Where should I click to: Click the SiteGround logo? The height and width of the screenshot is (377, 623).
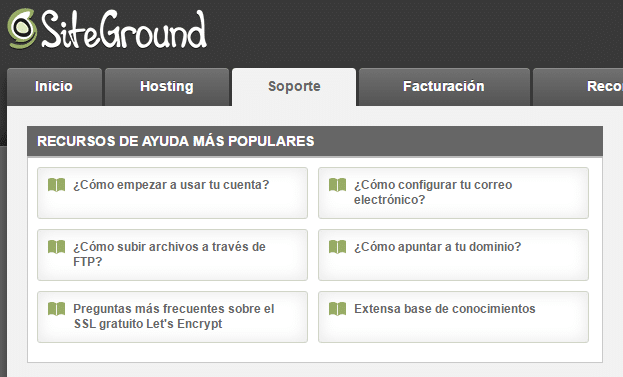click(107, 29)
